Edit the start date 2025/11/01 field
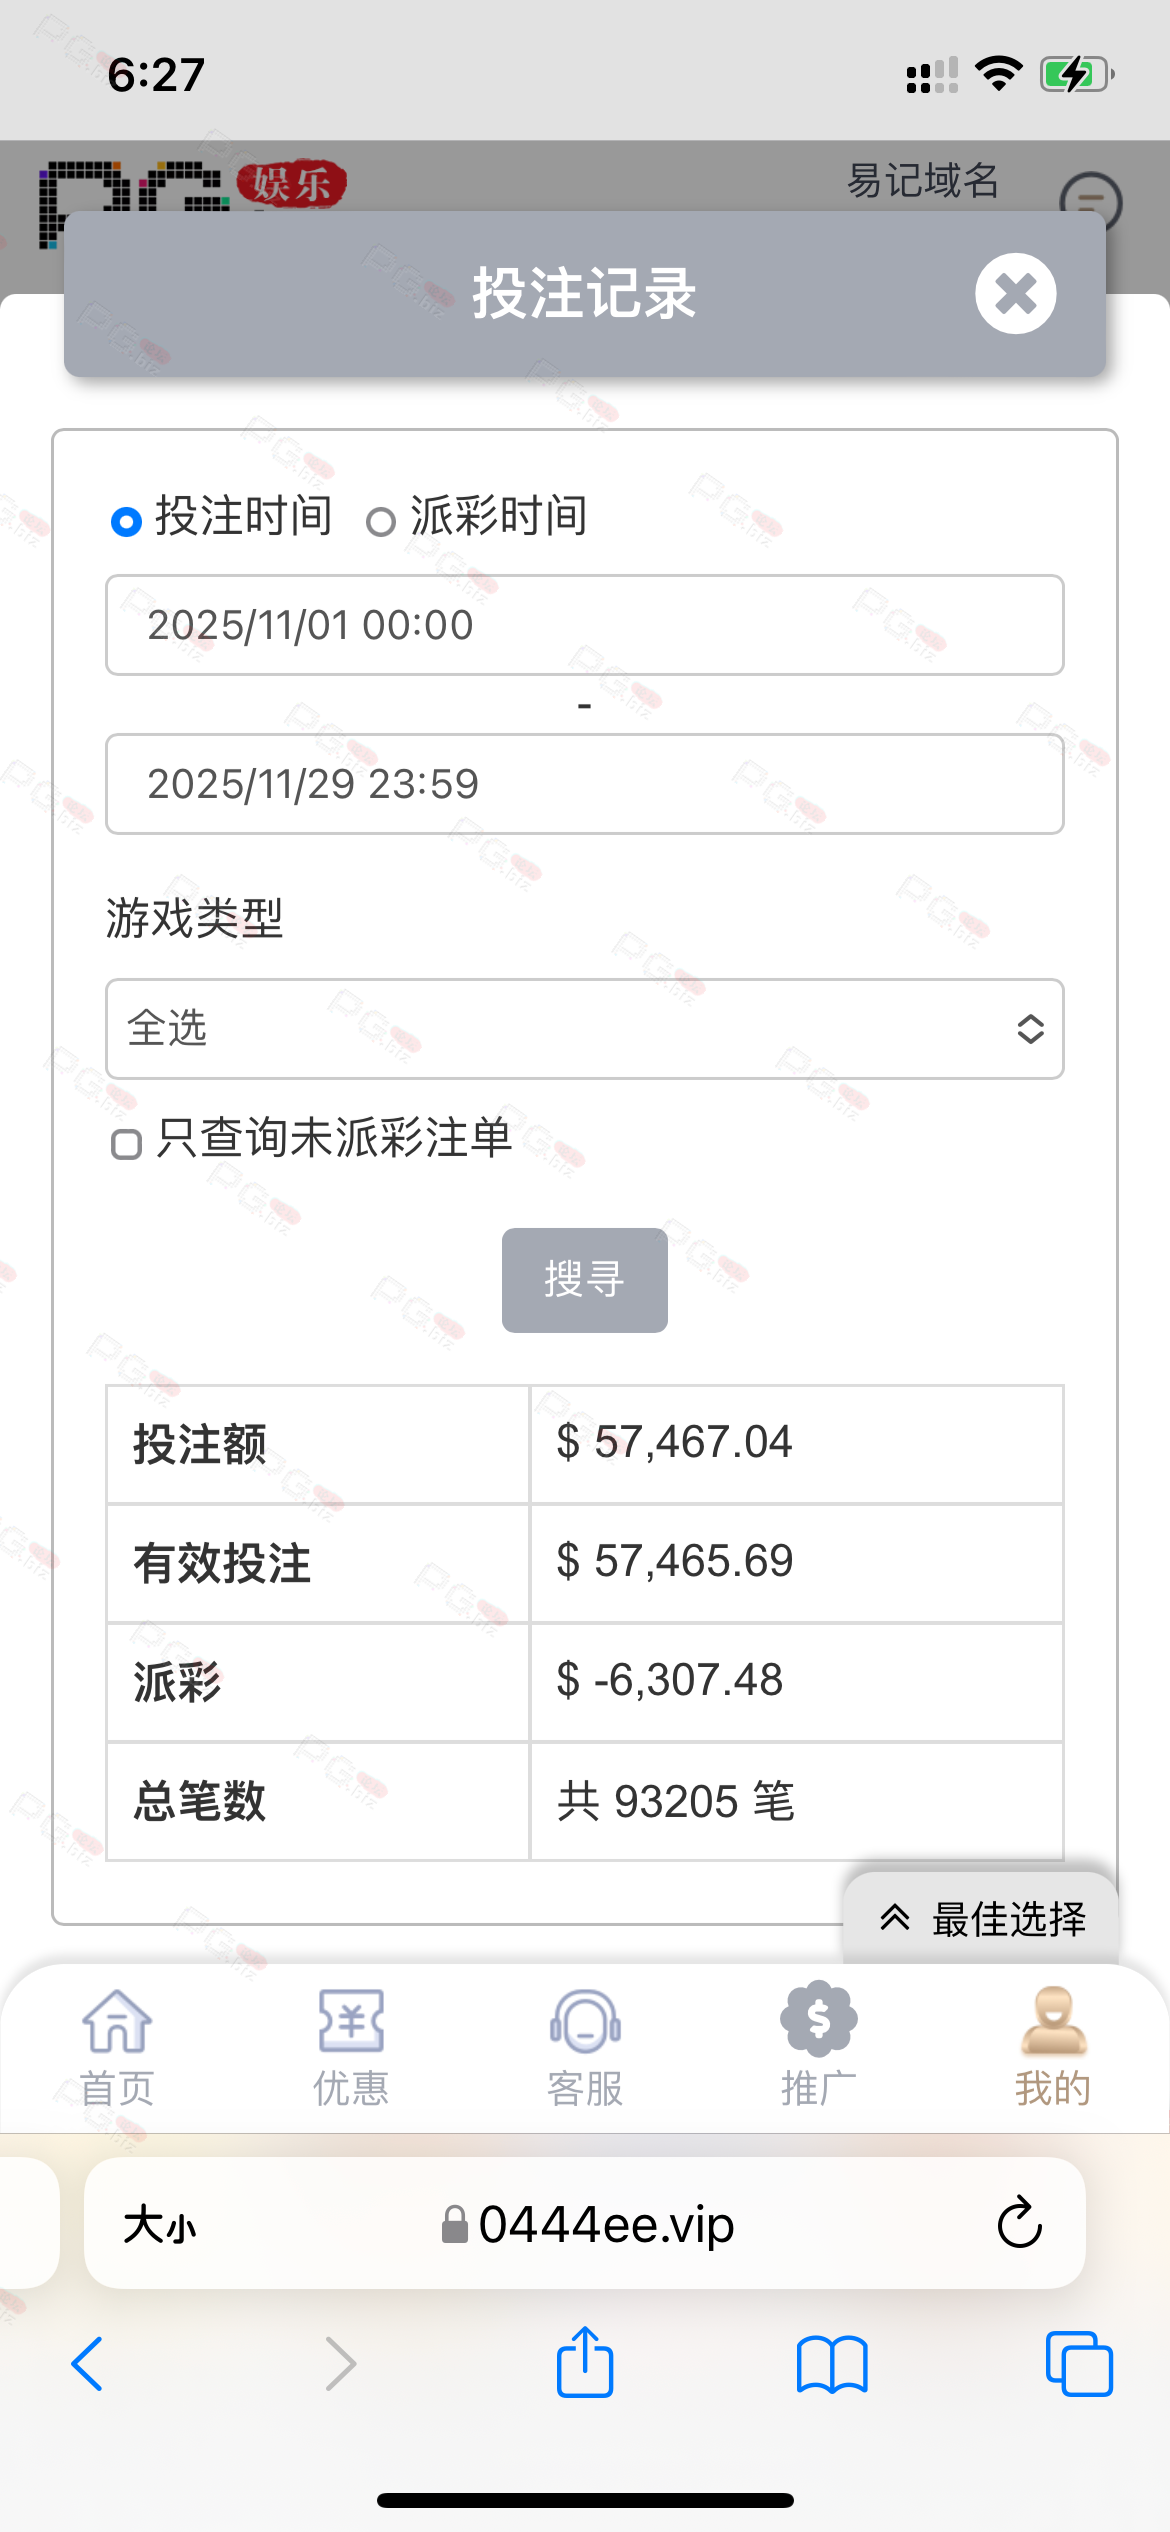 (584, 625)
